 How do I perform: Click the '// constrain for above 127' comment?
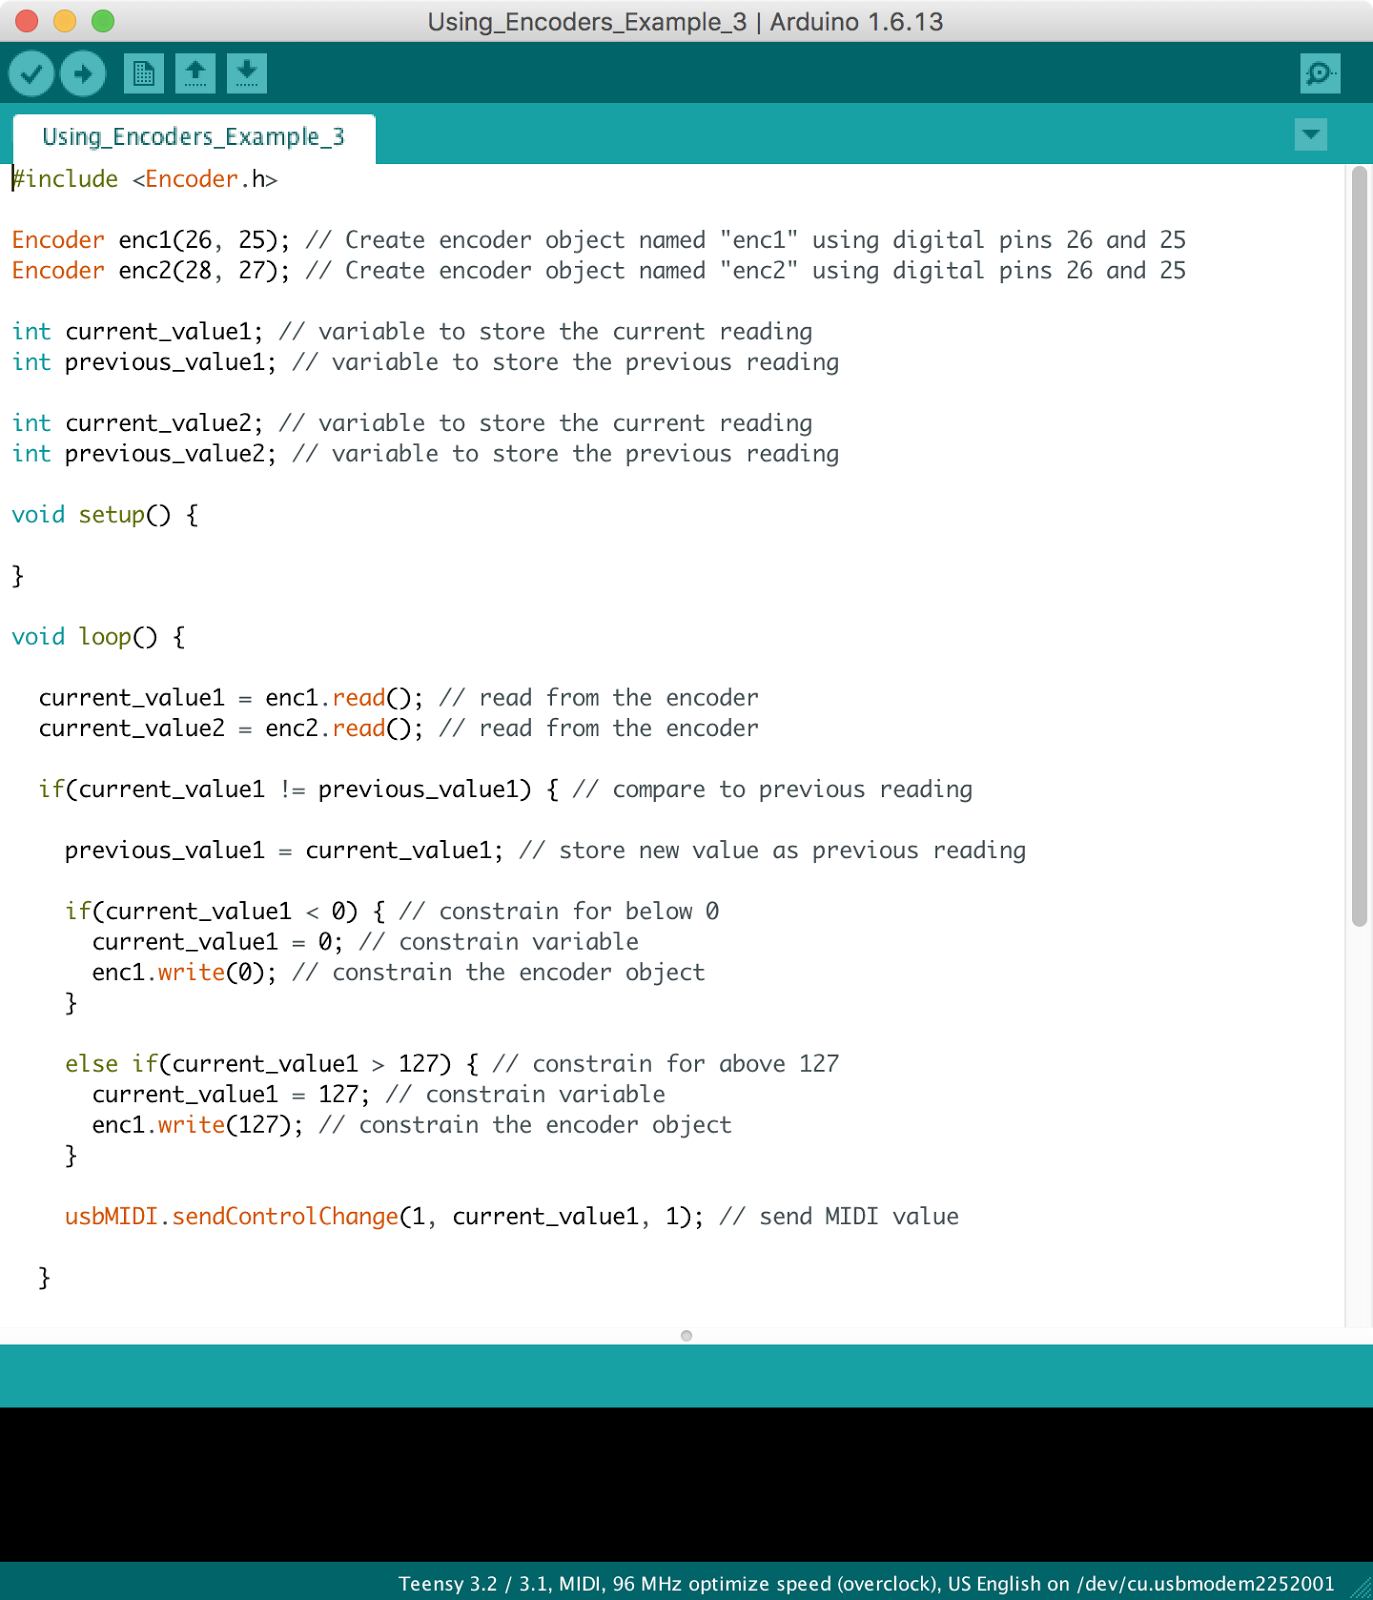pyautogui.click(x=666, y=1064)
